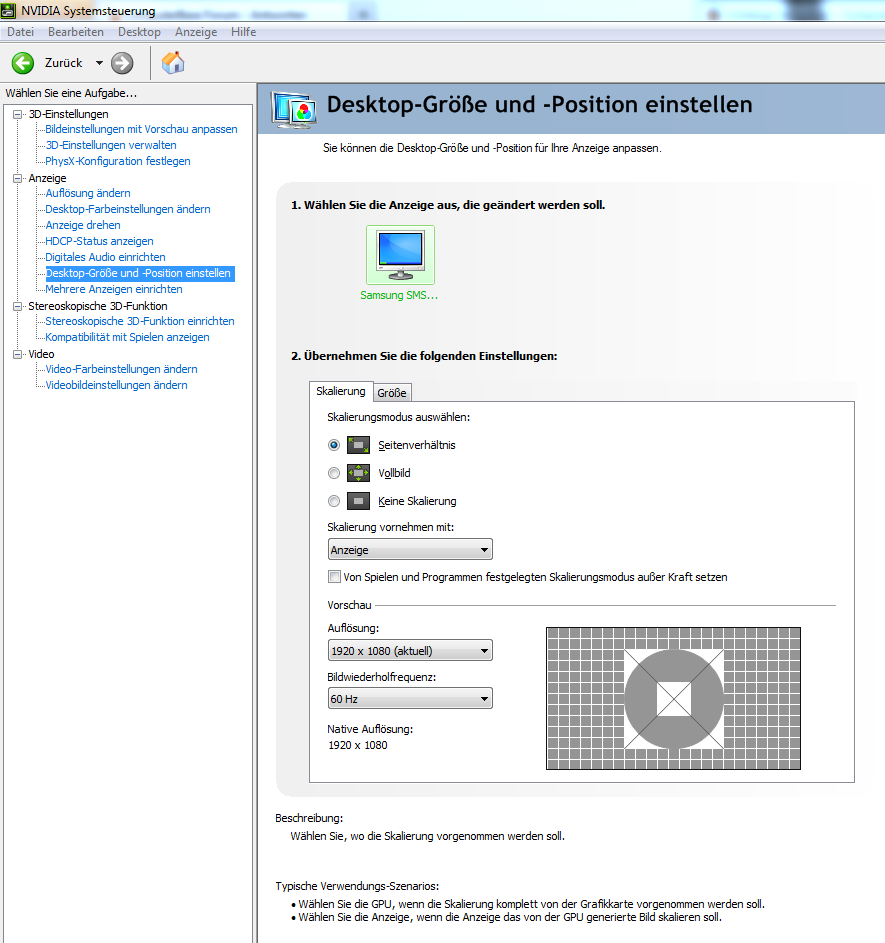Select the Keine Skalierung radio button
The width and height of the screenshot is (885, 943).
334,501
